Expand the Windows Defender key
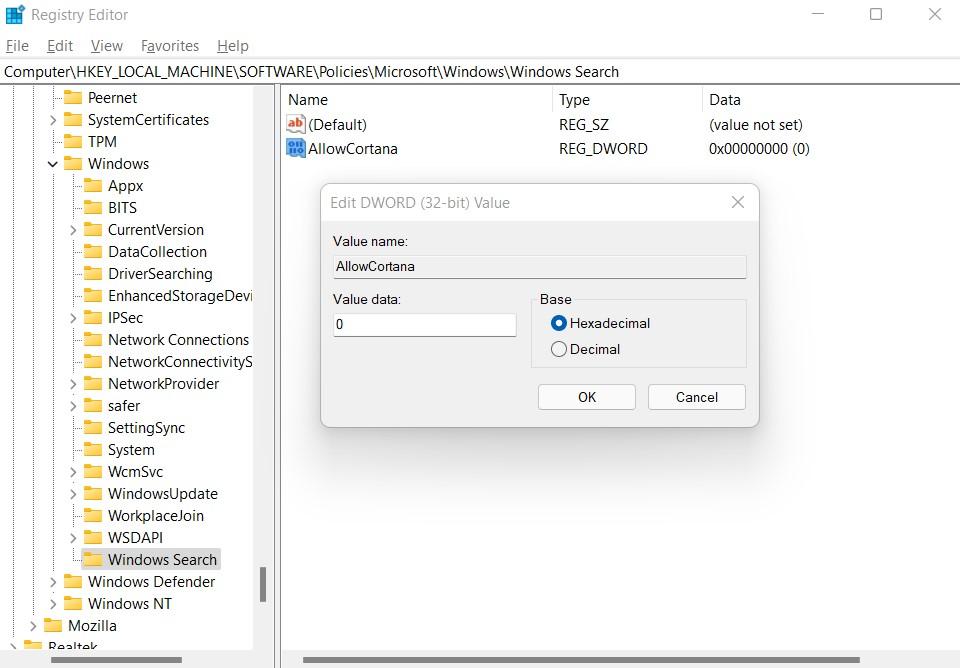 (53, 583)
